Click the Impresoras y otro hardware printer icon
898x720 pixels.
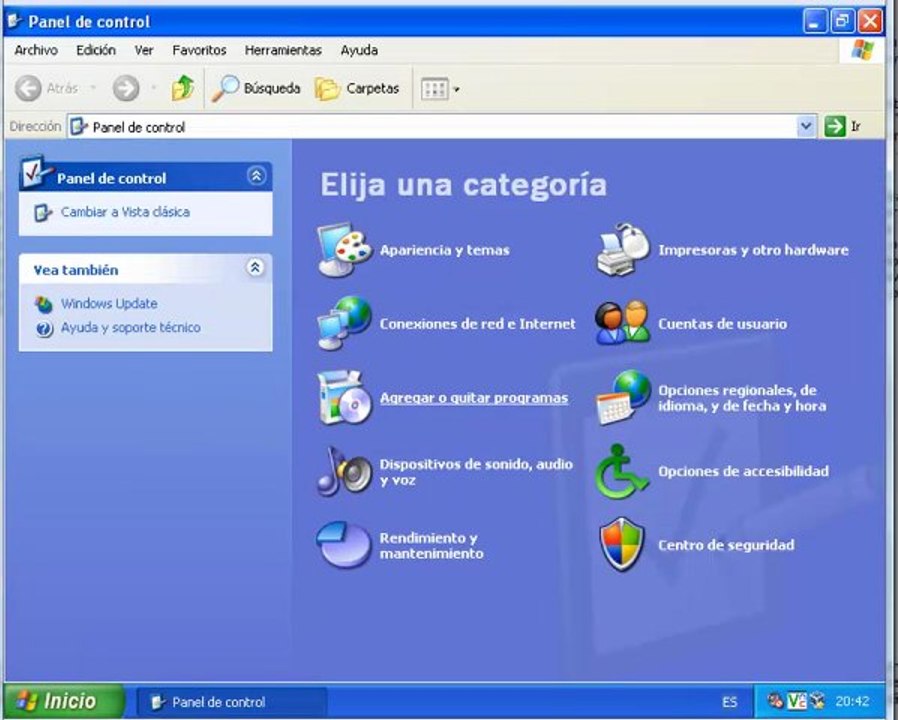(624, 250)
